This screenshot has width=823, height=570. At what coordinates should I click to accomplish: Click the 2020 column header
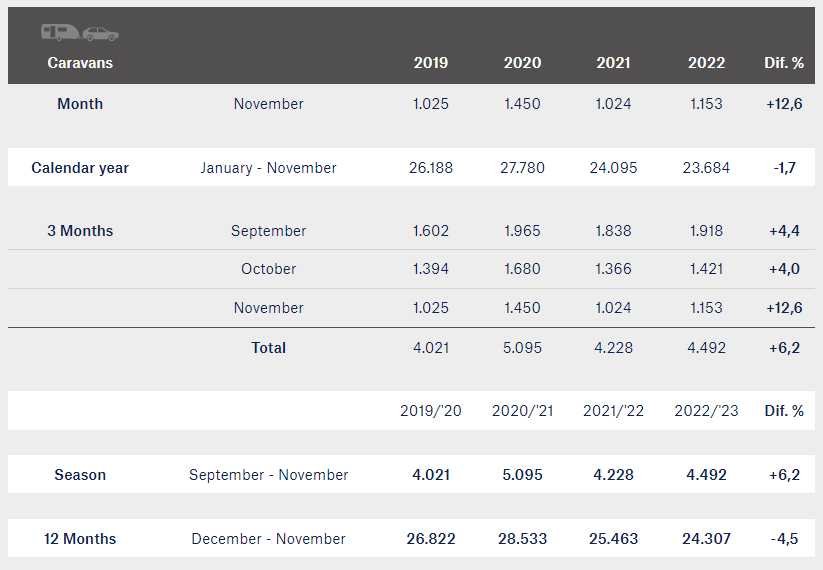tap(522, 63)
